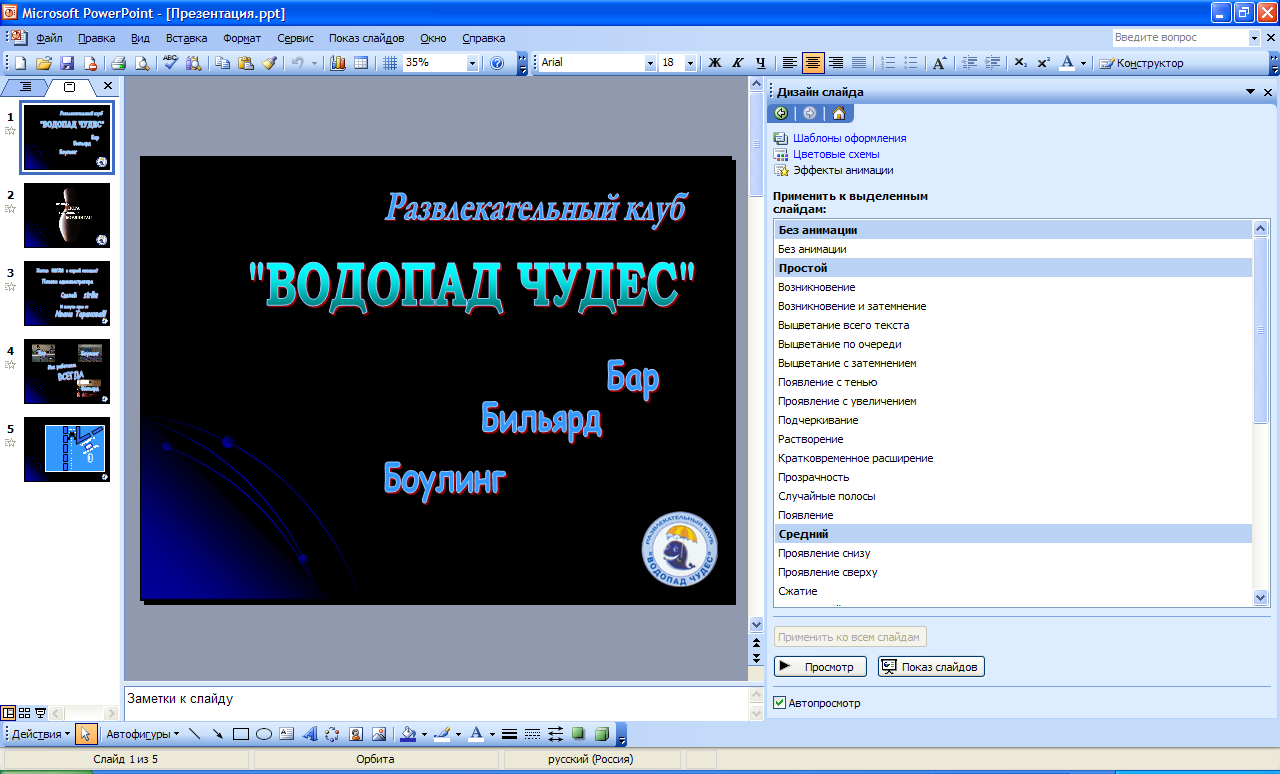Expand Fill Color dropdown arrow
The width and height of the screenshot is (1280, 774).
424,734
